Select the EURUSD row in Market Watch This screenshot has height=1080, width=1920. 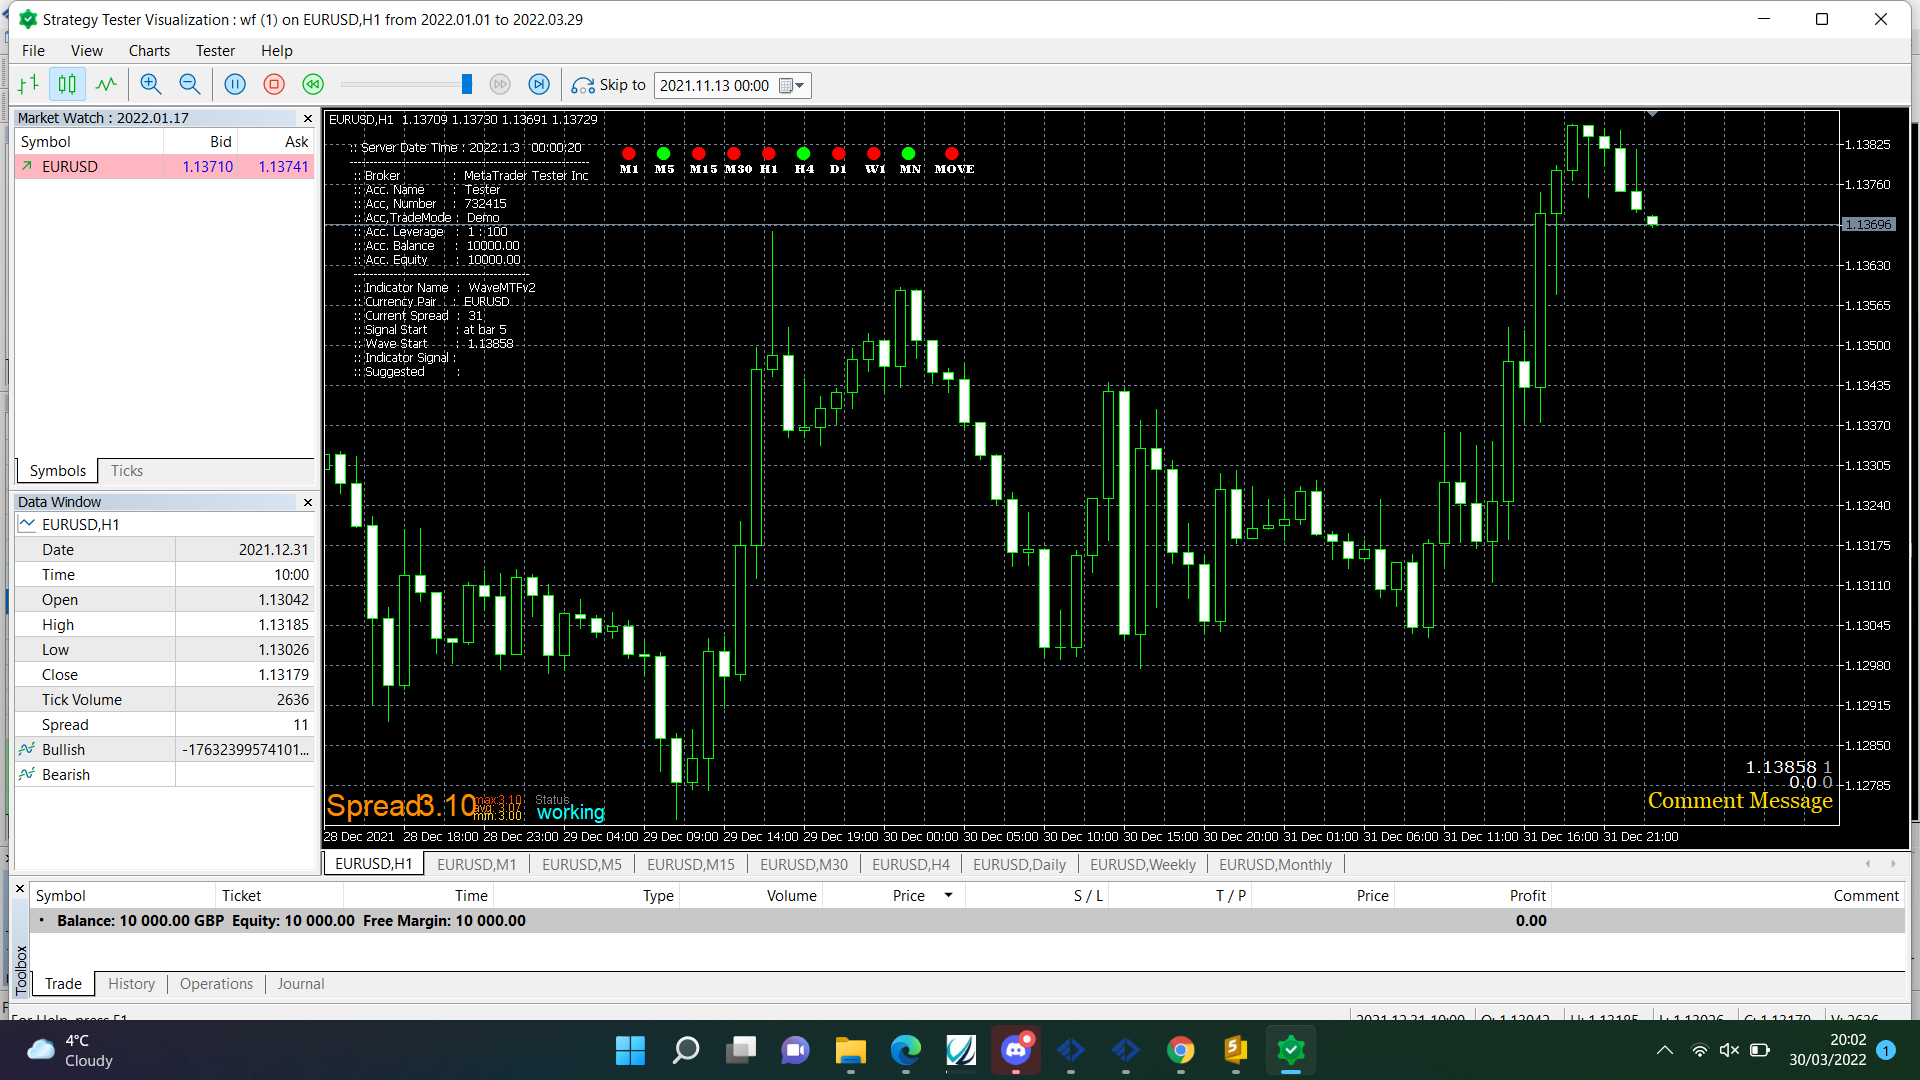[x=165, y=167]
